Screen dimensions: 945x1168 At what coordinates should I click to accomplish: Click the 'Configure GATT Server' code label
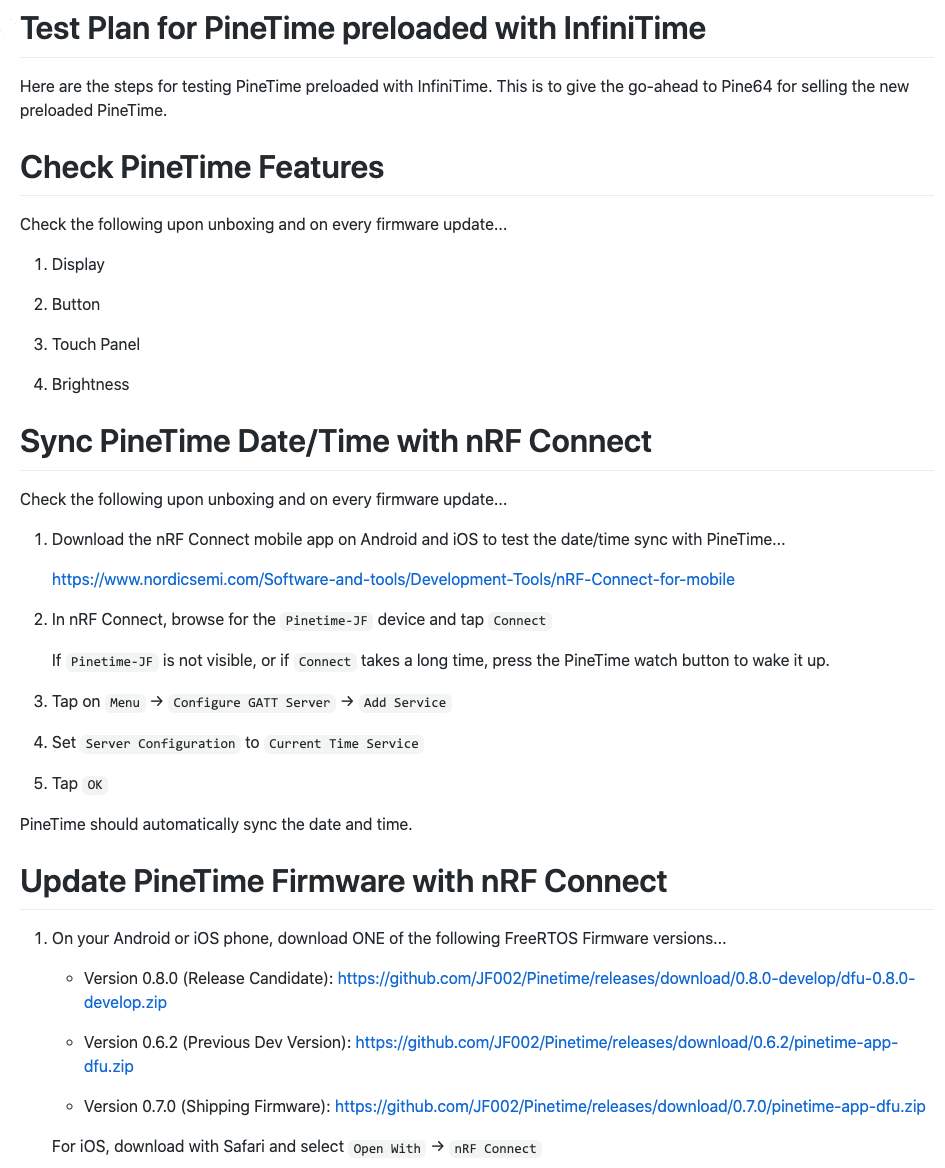[251, 703]
